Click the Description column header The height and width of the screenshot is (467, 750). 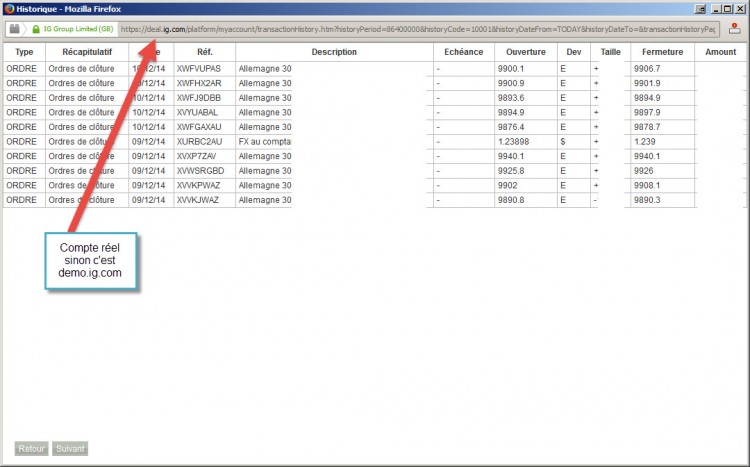(x=334, y=52)
